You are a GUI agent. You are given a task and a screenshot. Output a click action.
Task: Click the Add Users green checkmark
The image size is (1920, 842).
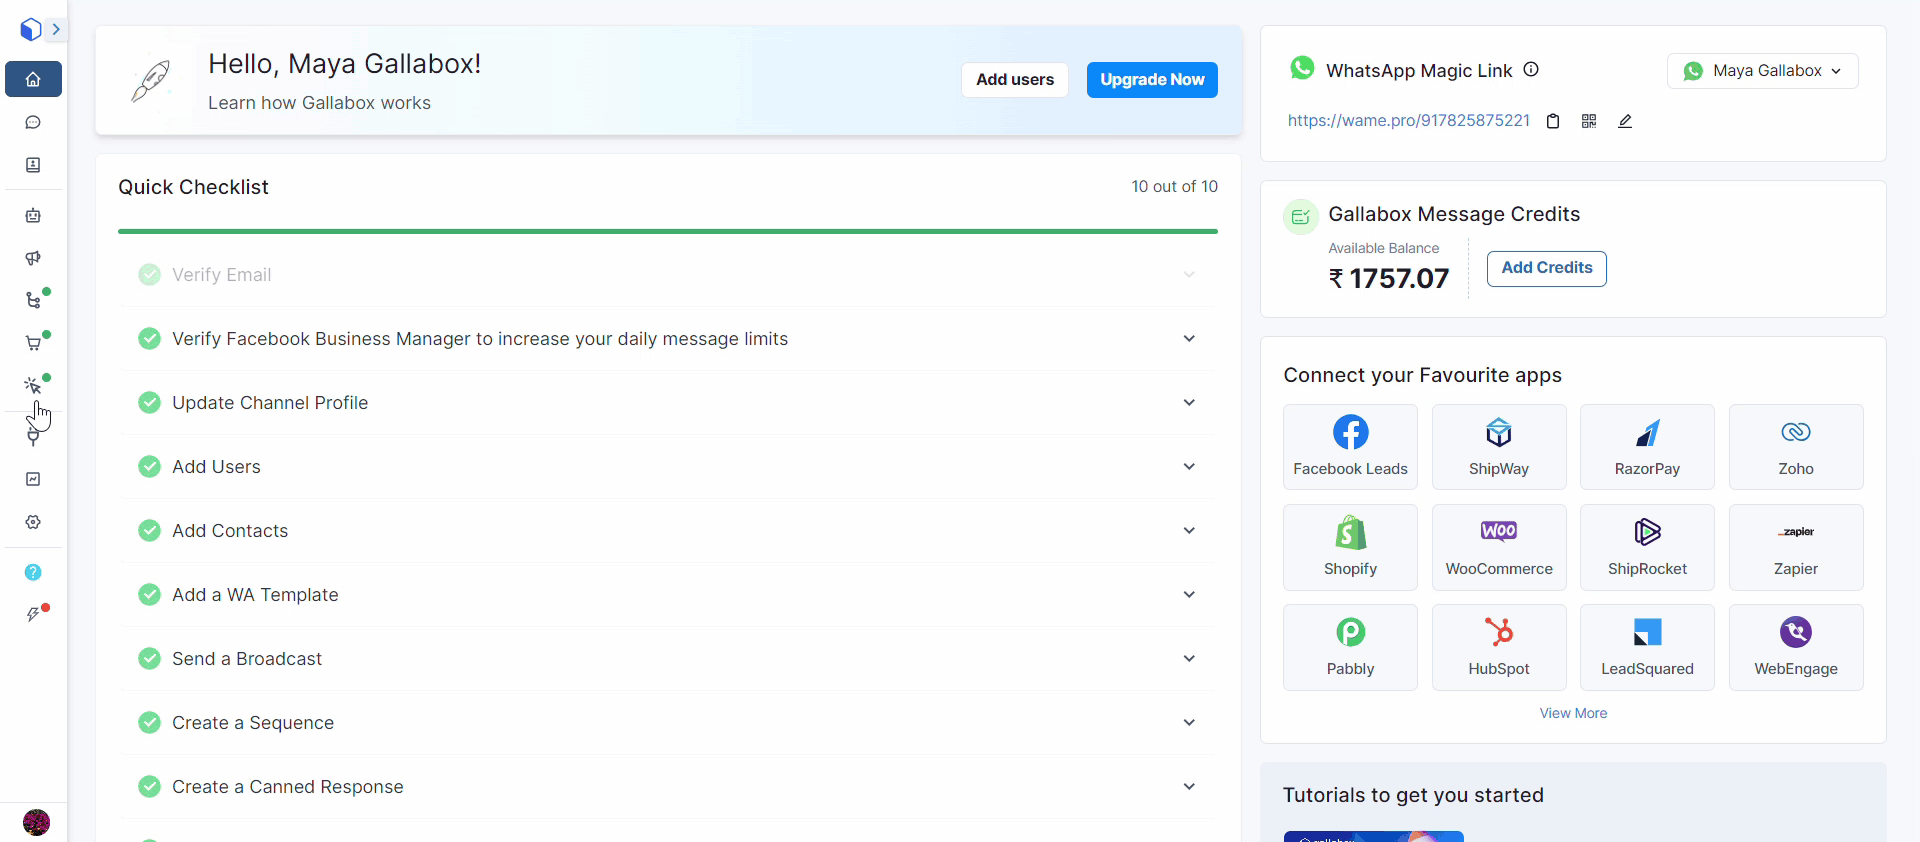pyautogui.click(x=149, y=467)
